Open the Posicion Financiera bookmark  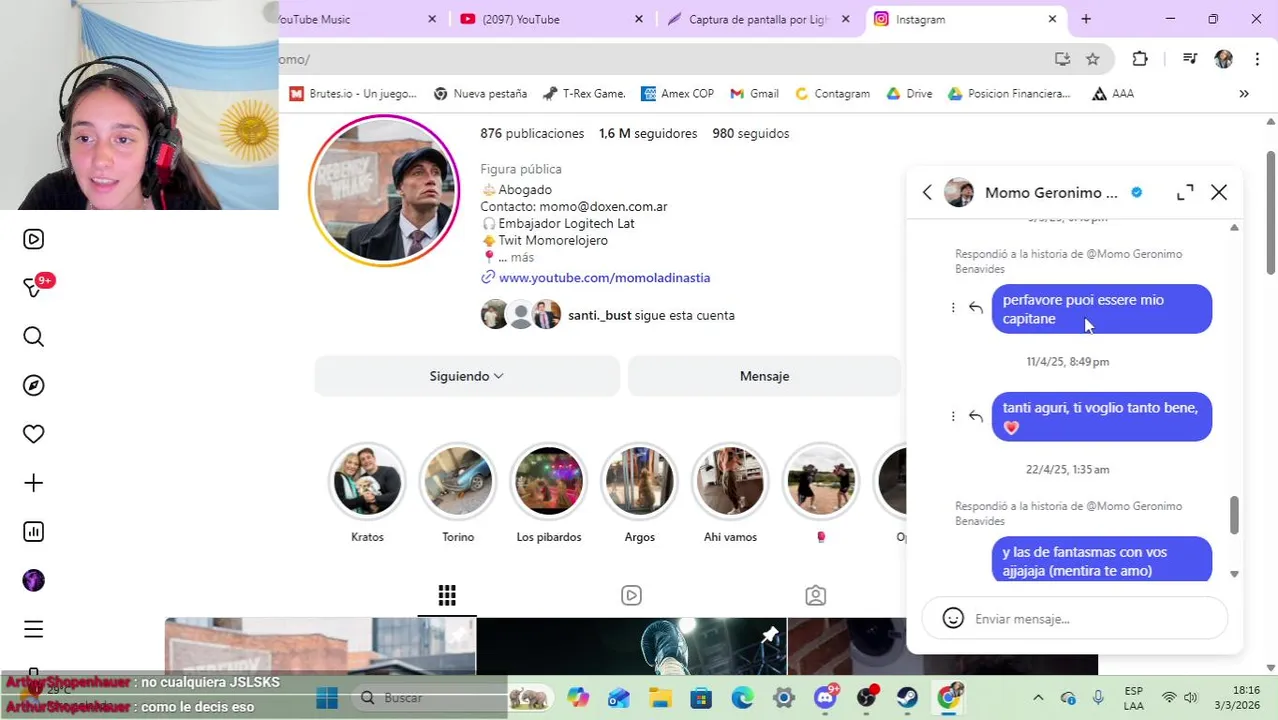(1009, 93)
